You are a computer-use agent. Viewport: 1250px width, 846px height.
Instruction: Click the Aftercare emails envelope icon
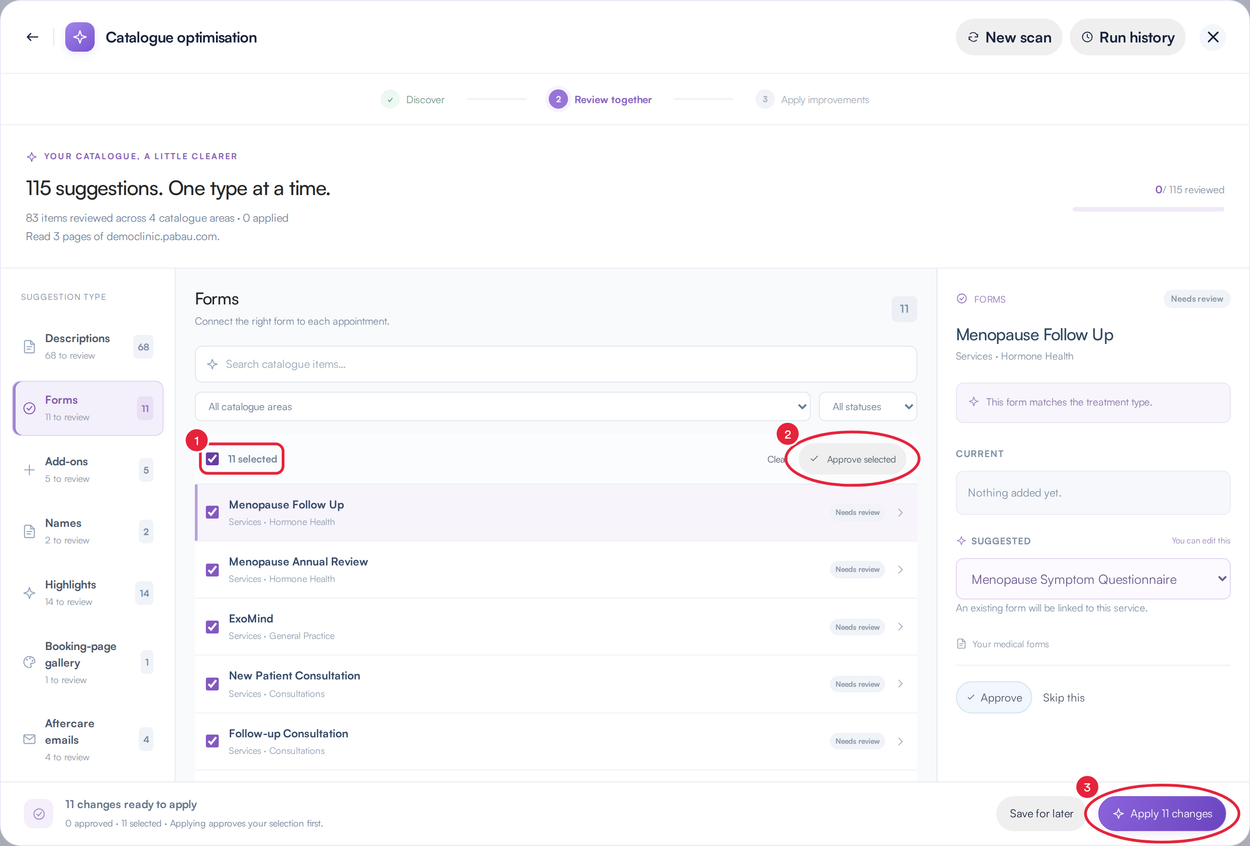coord(29,739)
